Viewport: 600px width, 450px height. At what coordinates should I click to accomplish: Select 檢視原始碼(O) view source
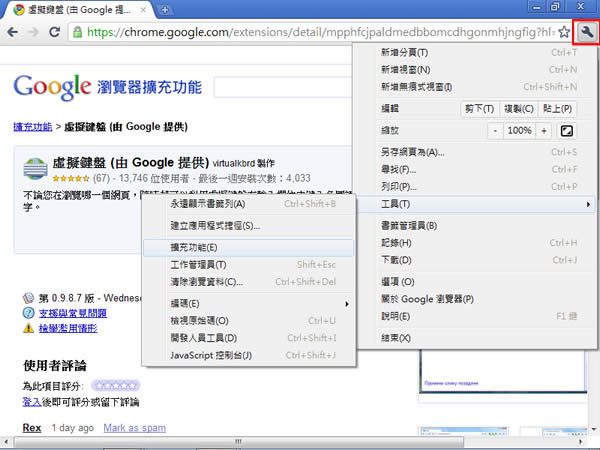click(x=249, y=321)
